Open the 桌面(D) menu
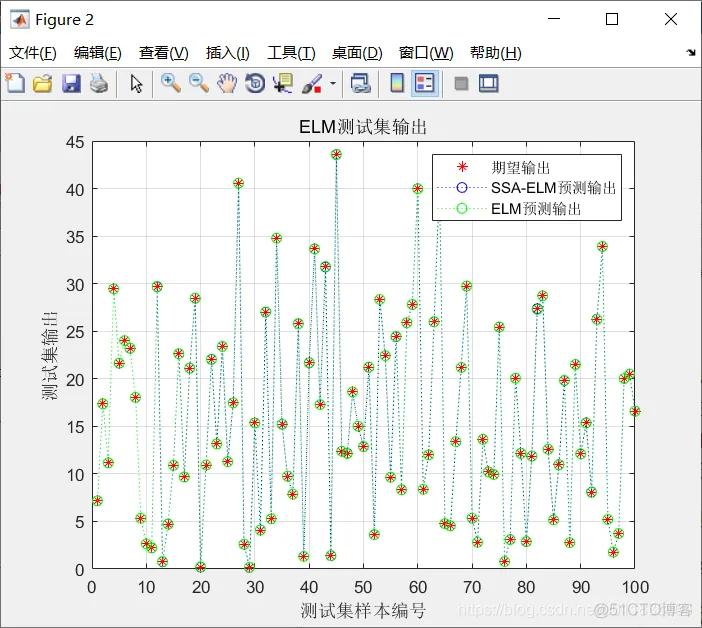702x628 pixels. tap(357, 53)
